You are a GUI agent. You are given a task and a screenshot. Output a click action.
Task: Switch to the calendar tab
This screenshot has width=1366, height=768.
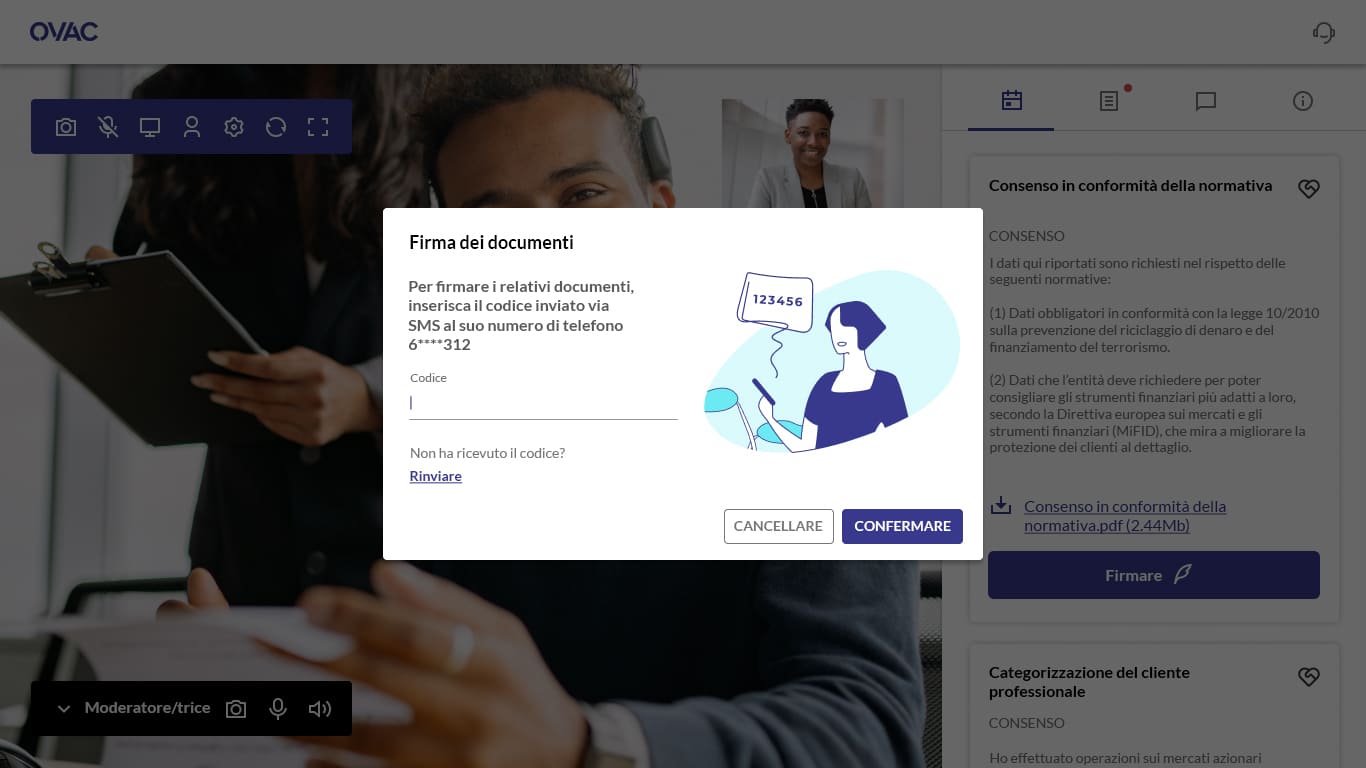click(1012, 101)
